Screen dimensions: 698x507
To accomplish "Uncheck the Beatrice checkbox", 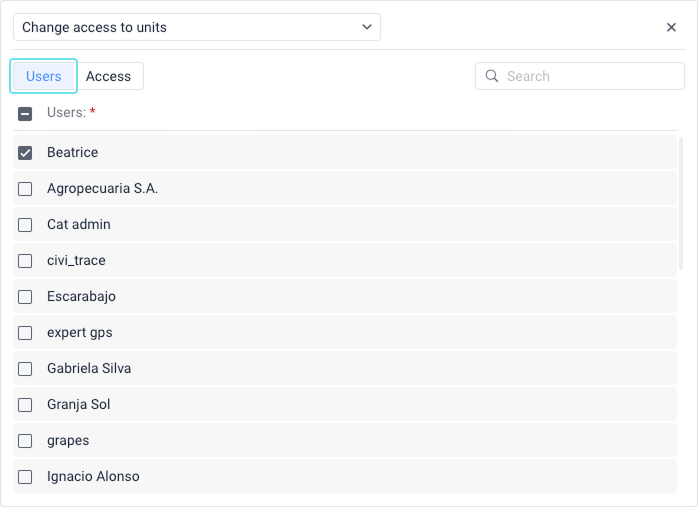I will coord(25,153).
